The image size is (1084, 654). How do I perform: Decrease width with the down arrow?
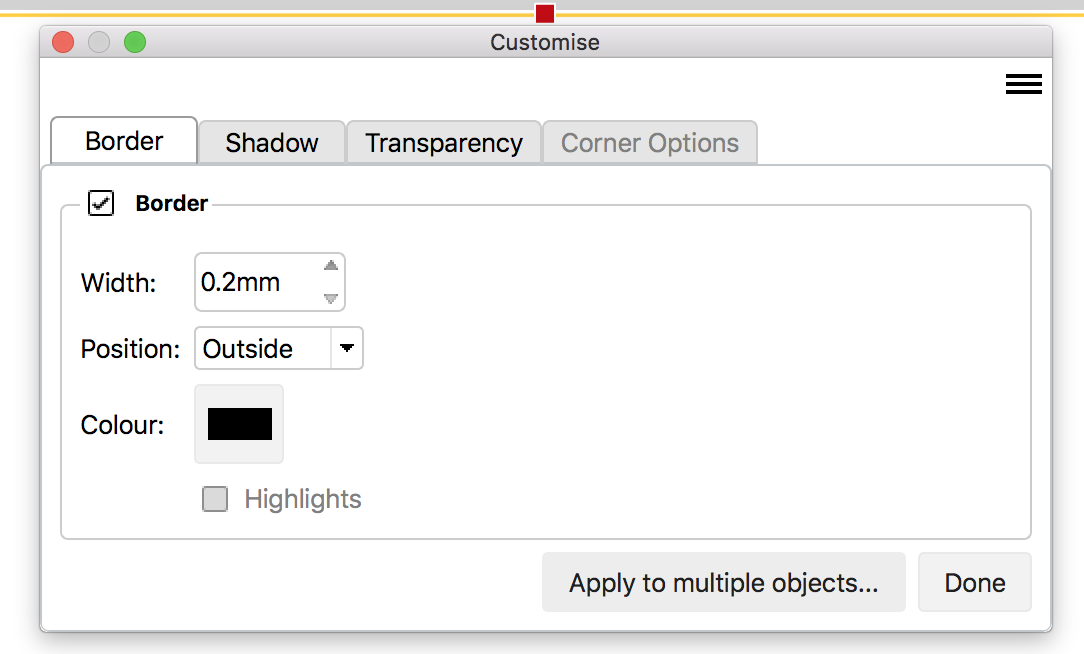(331, 298)
